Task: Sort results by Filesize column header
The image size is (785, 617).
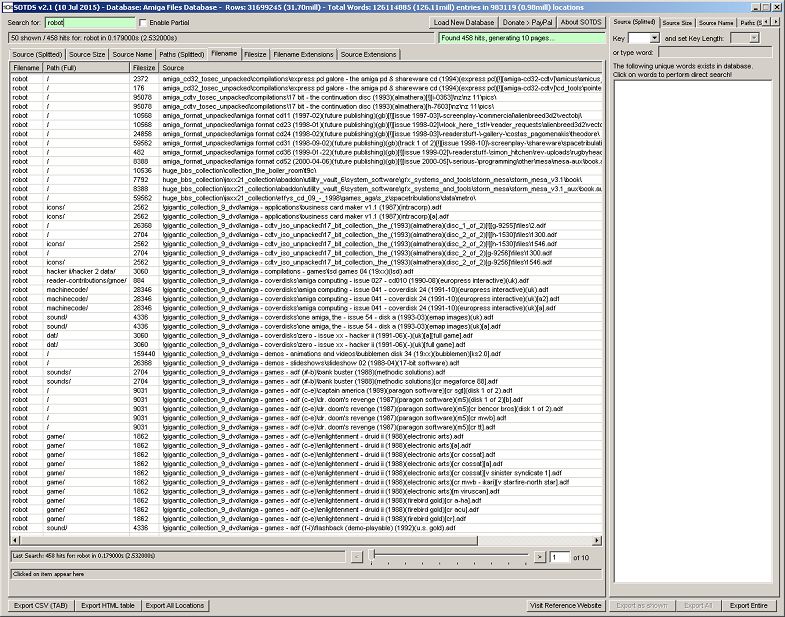Action: click(x=144, y=67)
